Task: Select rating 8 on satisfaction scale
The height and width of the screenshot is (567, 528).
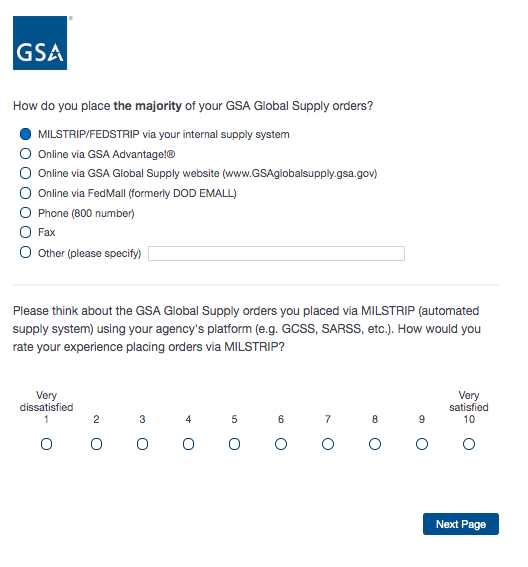Action: 375,444
